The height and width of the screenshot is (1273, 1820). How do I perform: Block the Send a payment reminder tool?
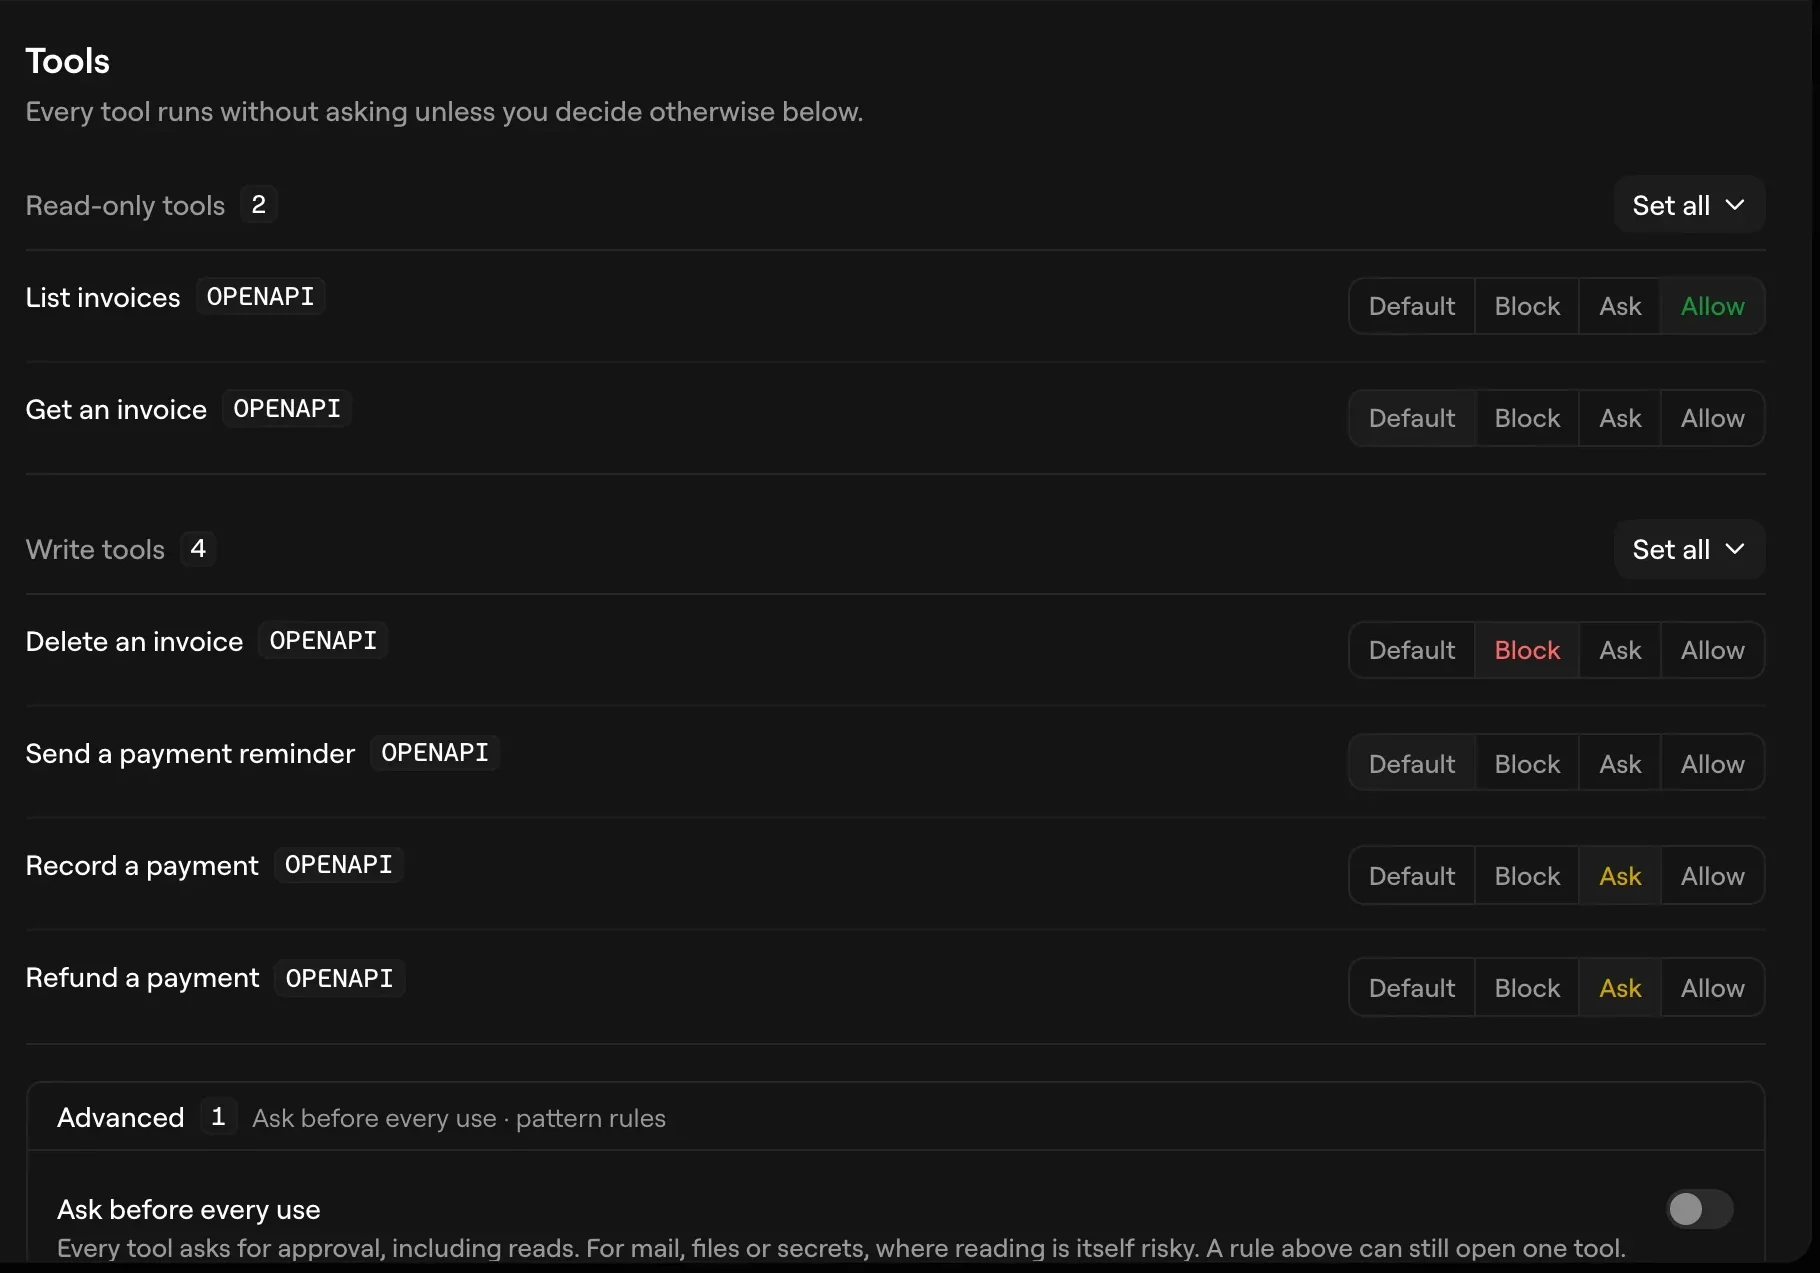(1527, 764)
